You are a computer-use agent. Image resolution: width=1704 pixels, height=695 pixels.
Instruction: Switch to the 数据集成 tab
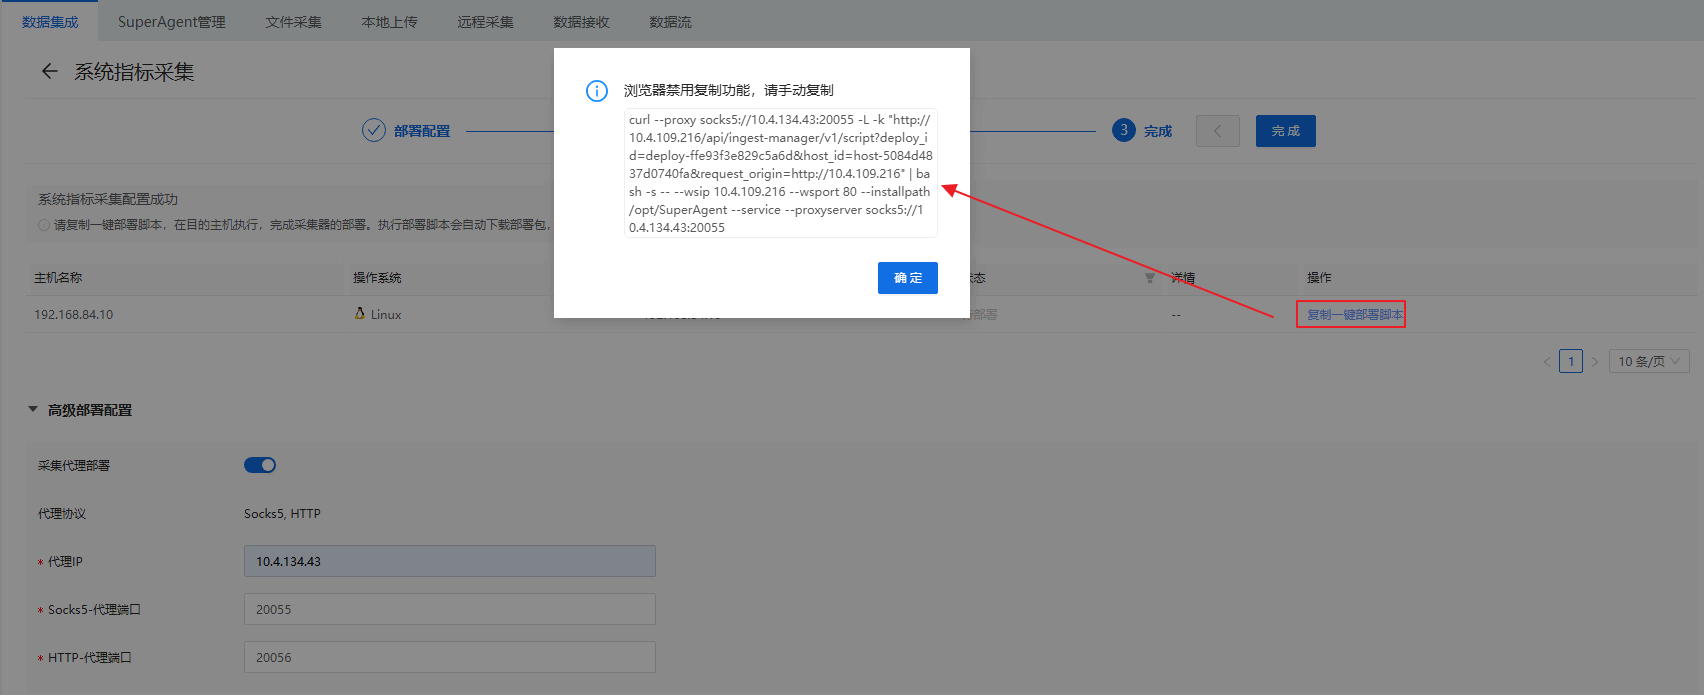point(50,22)
